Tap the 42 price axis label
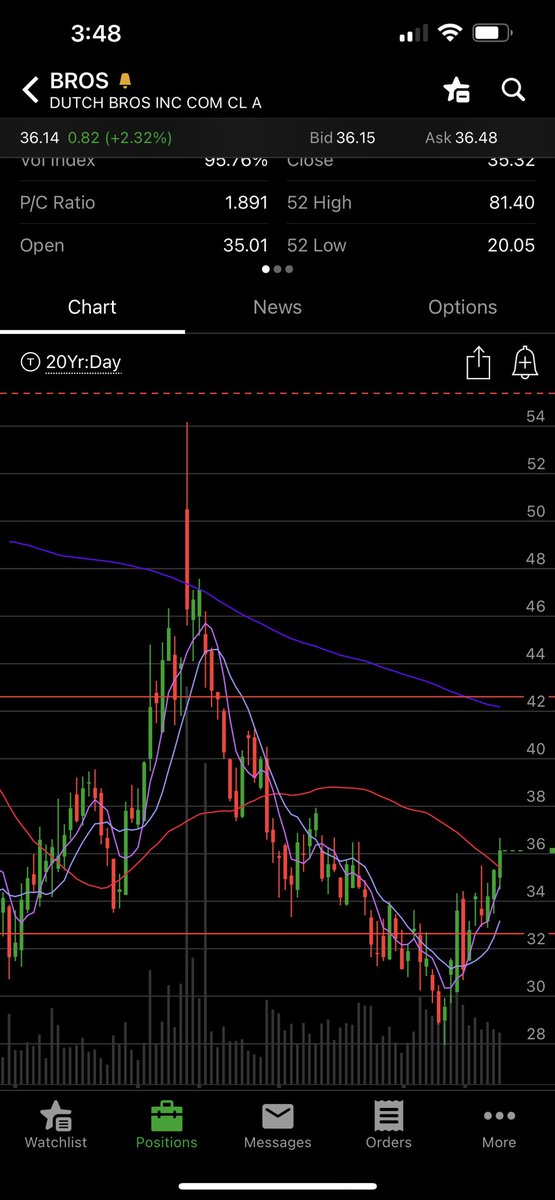Viewport: 555px width, 1200px height. point(536,701)
